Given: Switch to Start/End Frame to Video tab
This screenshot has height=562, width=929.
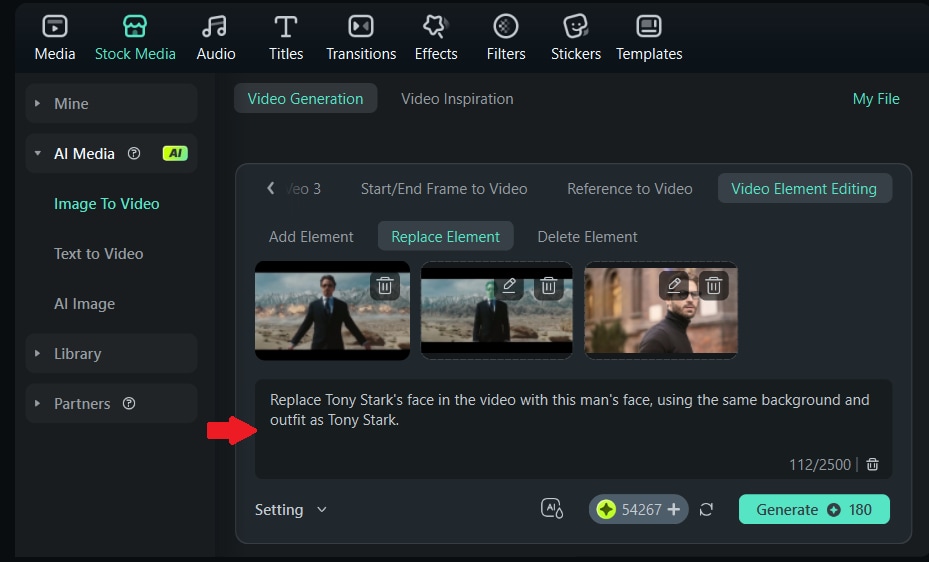Looking at the screenshot, I should point(444,188).
